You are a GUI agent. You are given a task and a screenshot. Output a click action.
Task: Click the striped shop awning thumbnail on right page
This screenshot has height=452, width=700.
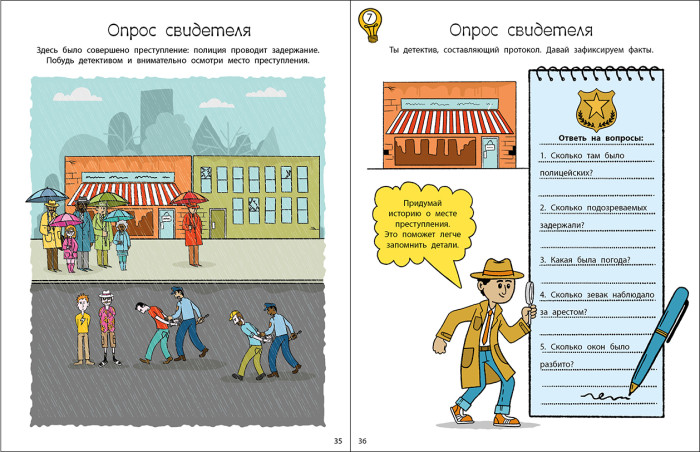click(x=450, y=121)
